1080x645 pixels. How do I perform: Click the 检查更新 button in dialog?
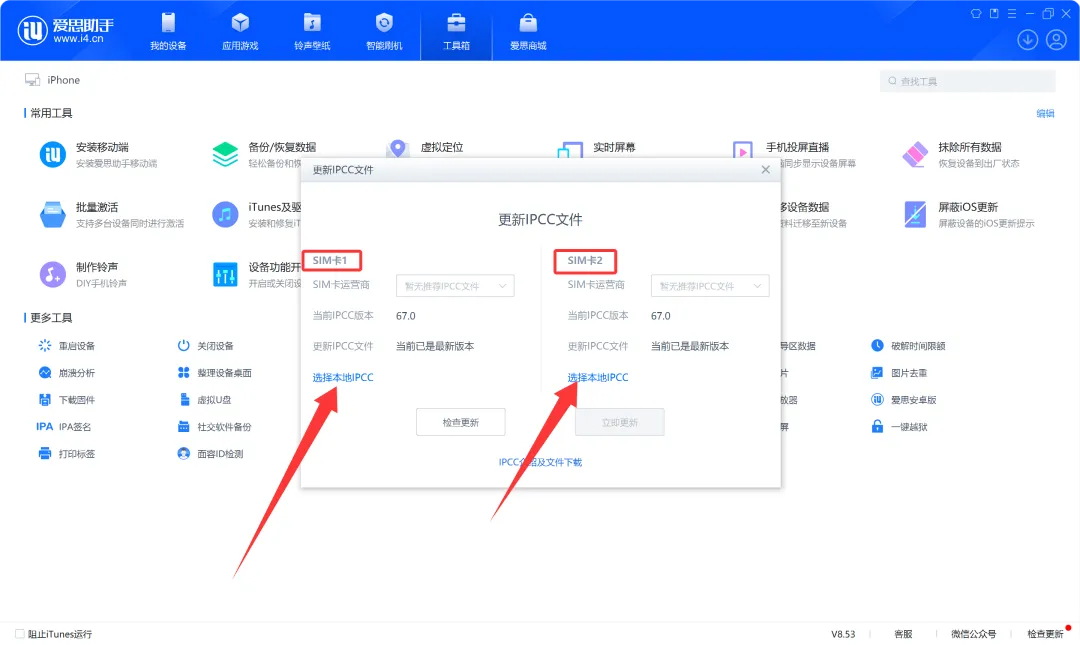click(461, 422)
